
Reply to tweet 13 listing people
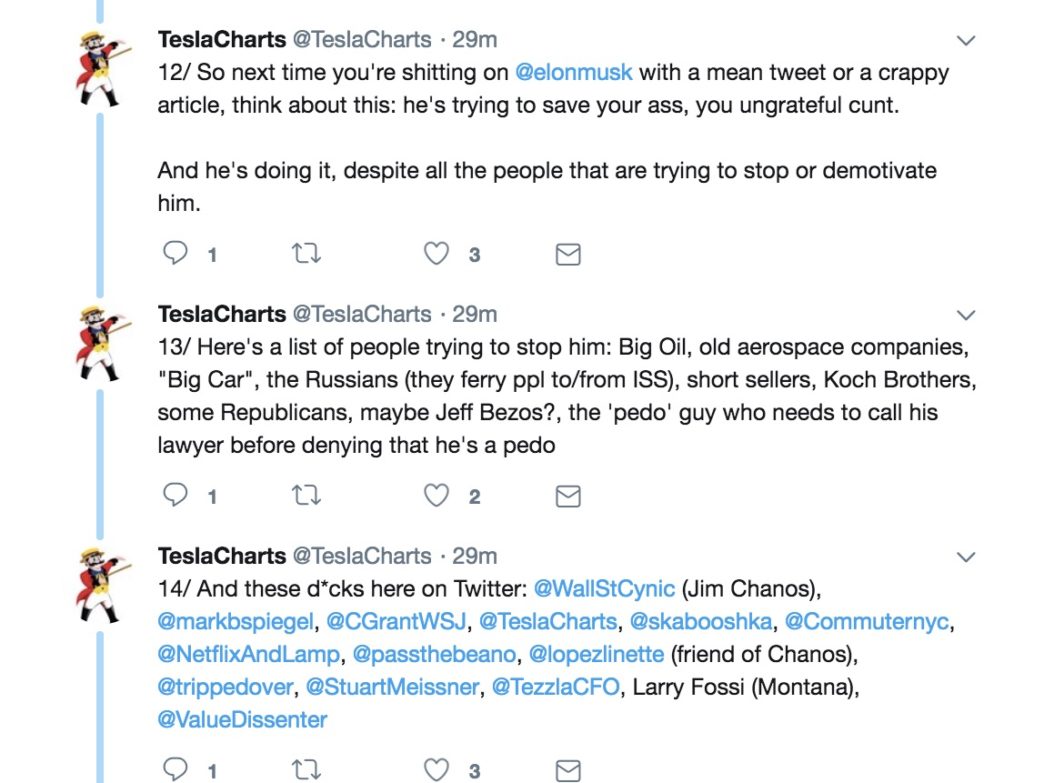coord(176,495)
